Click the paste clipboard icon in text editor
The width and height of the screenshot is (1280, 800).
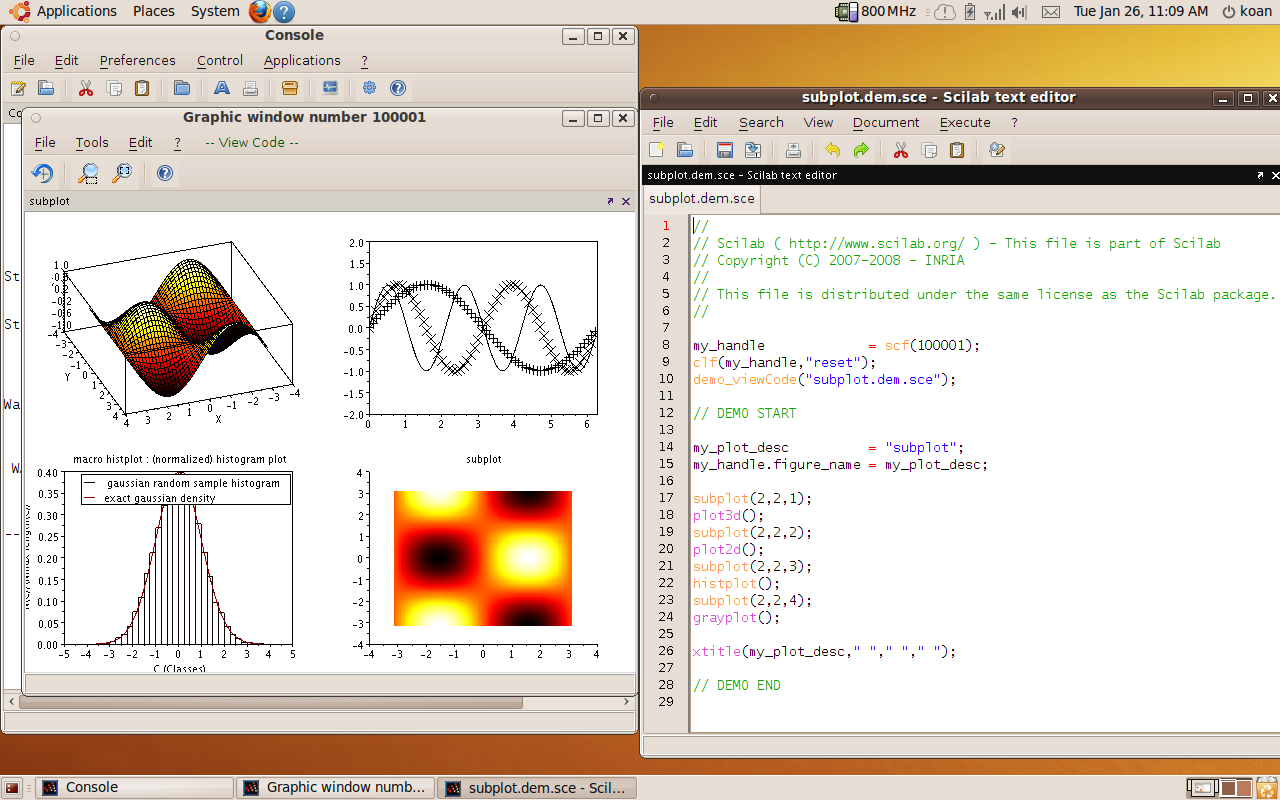[957, 150]
